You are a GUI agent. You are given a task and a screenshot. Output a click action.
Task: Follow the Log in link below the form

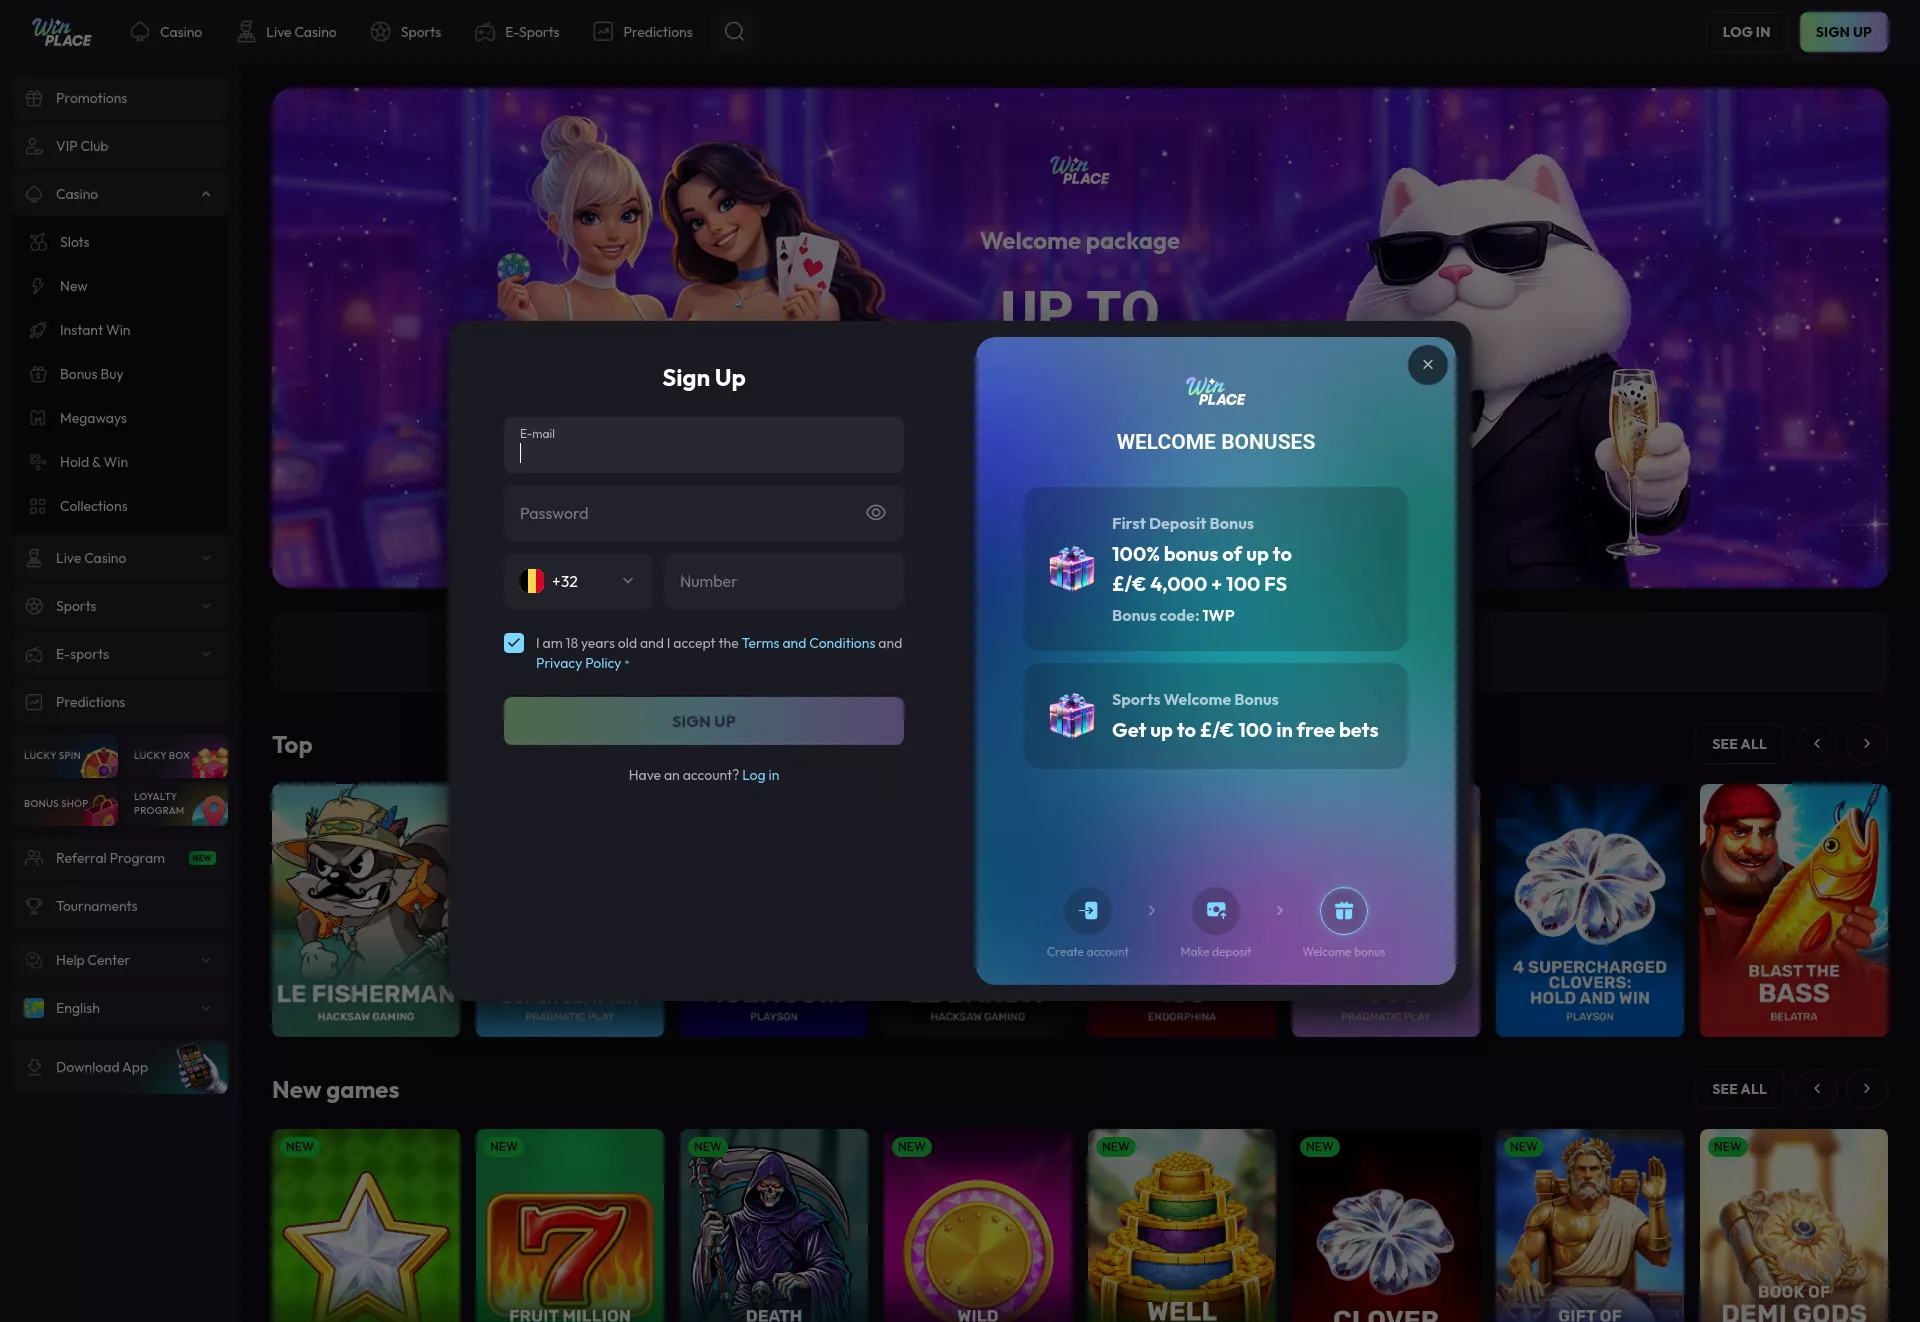[x=760, y=775]
